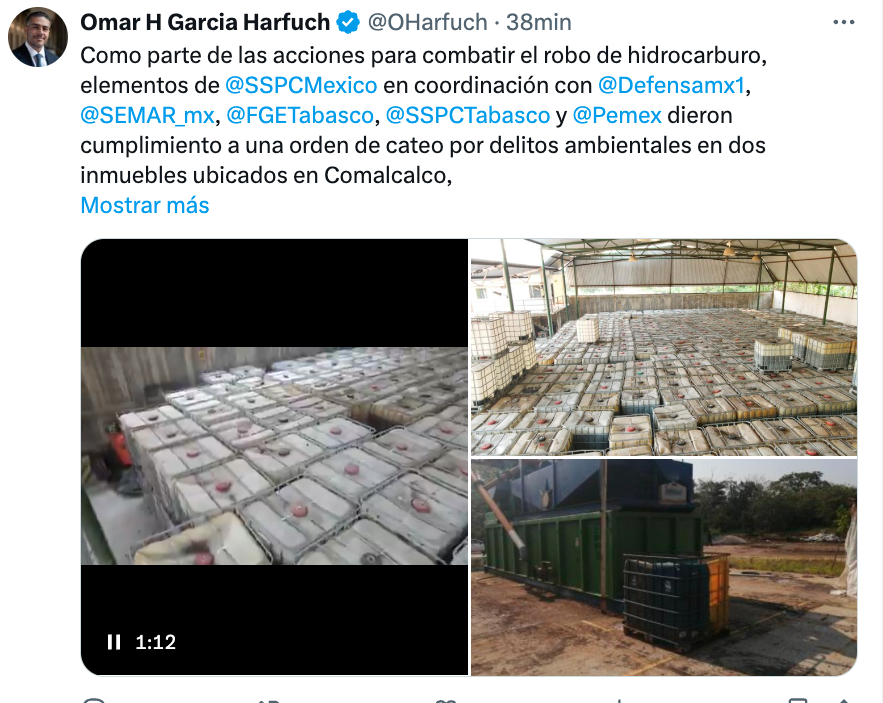Image resolution: width=883 pixels, height=703 pixels.
Task: Open the video of white container tanks
Action: click(274, 456)
